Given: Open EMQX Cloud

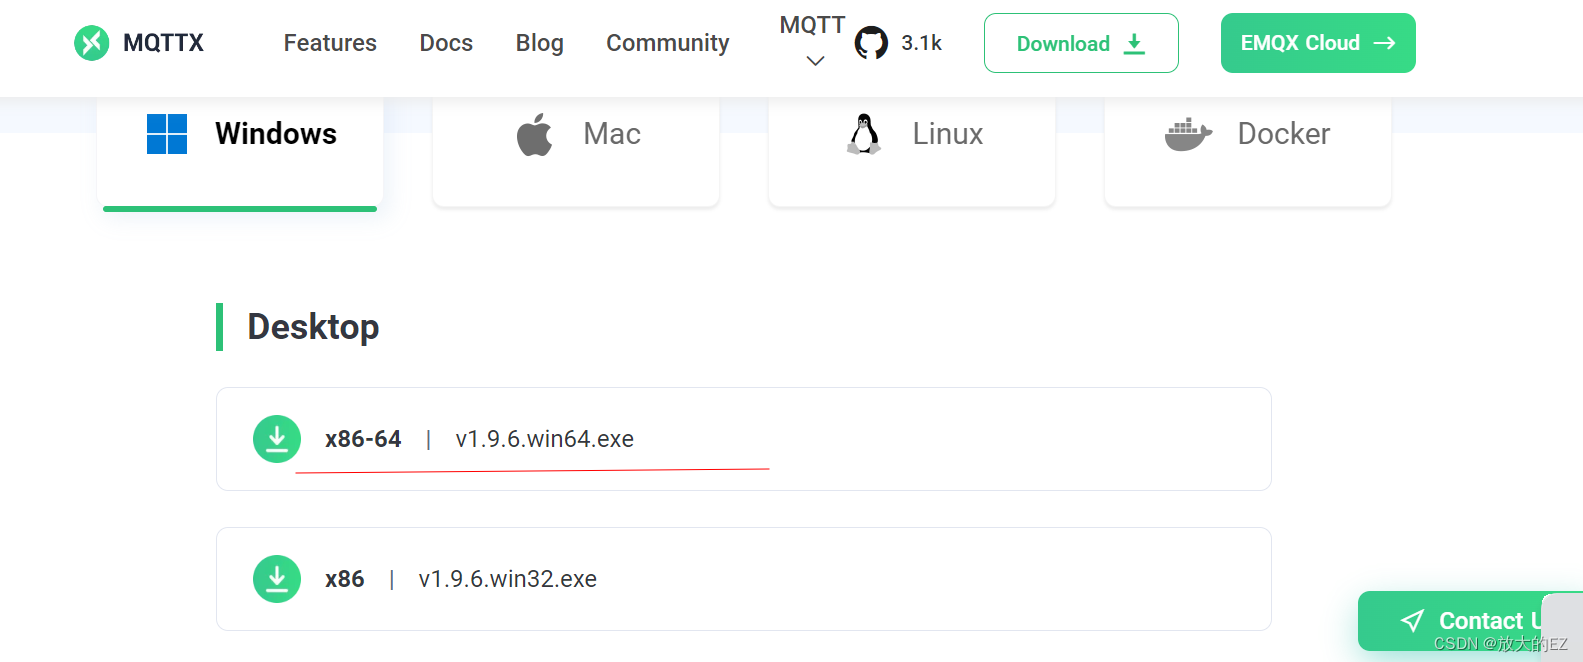Looking at the screenshot, I should tap(1318, 43).
